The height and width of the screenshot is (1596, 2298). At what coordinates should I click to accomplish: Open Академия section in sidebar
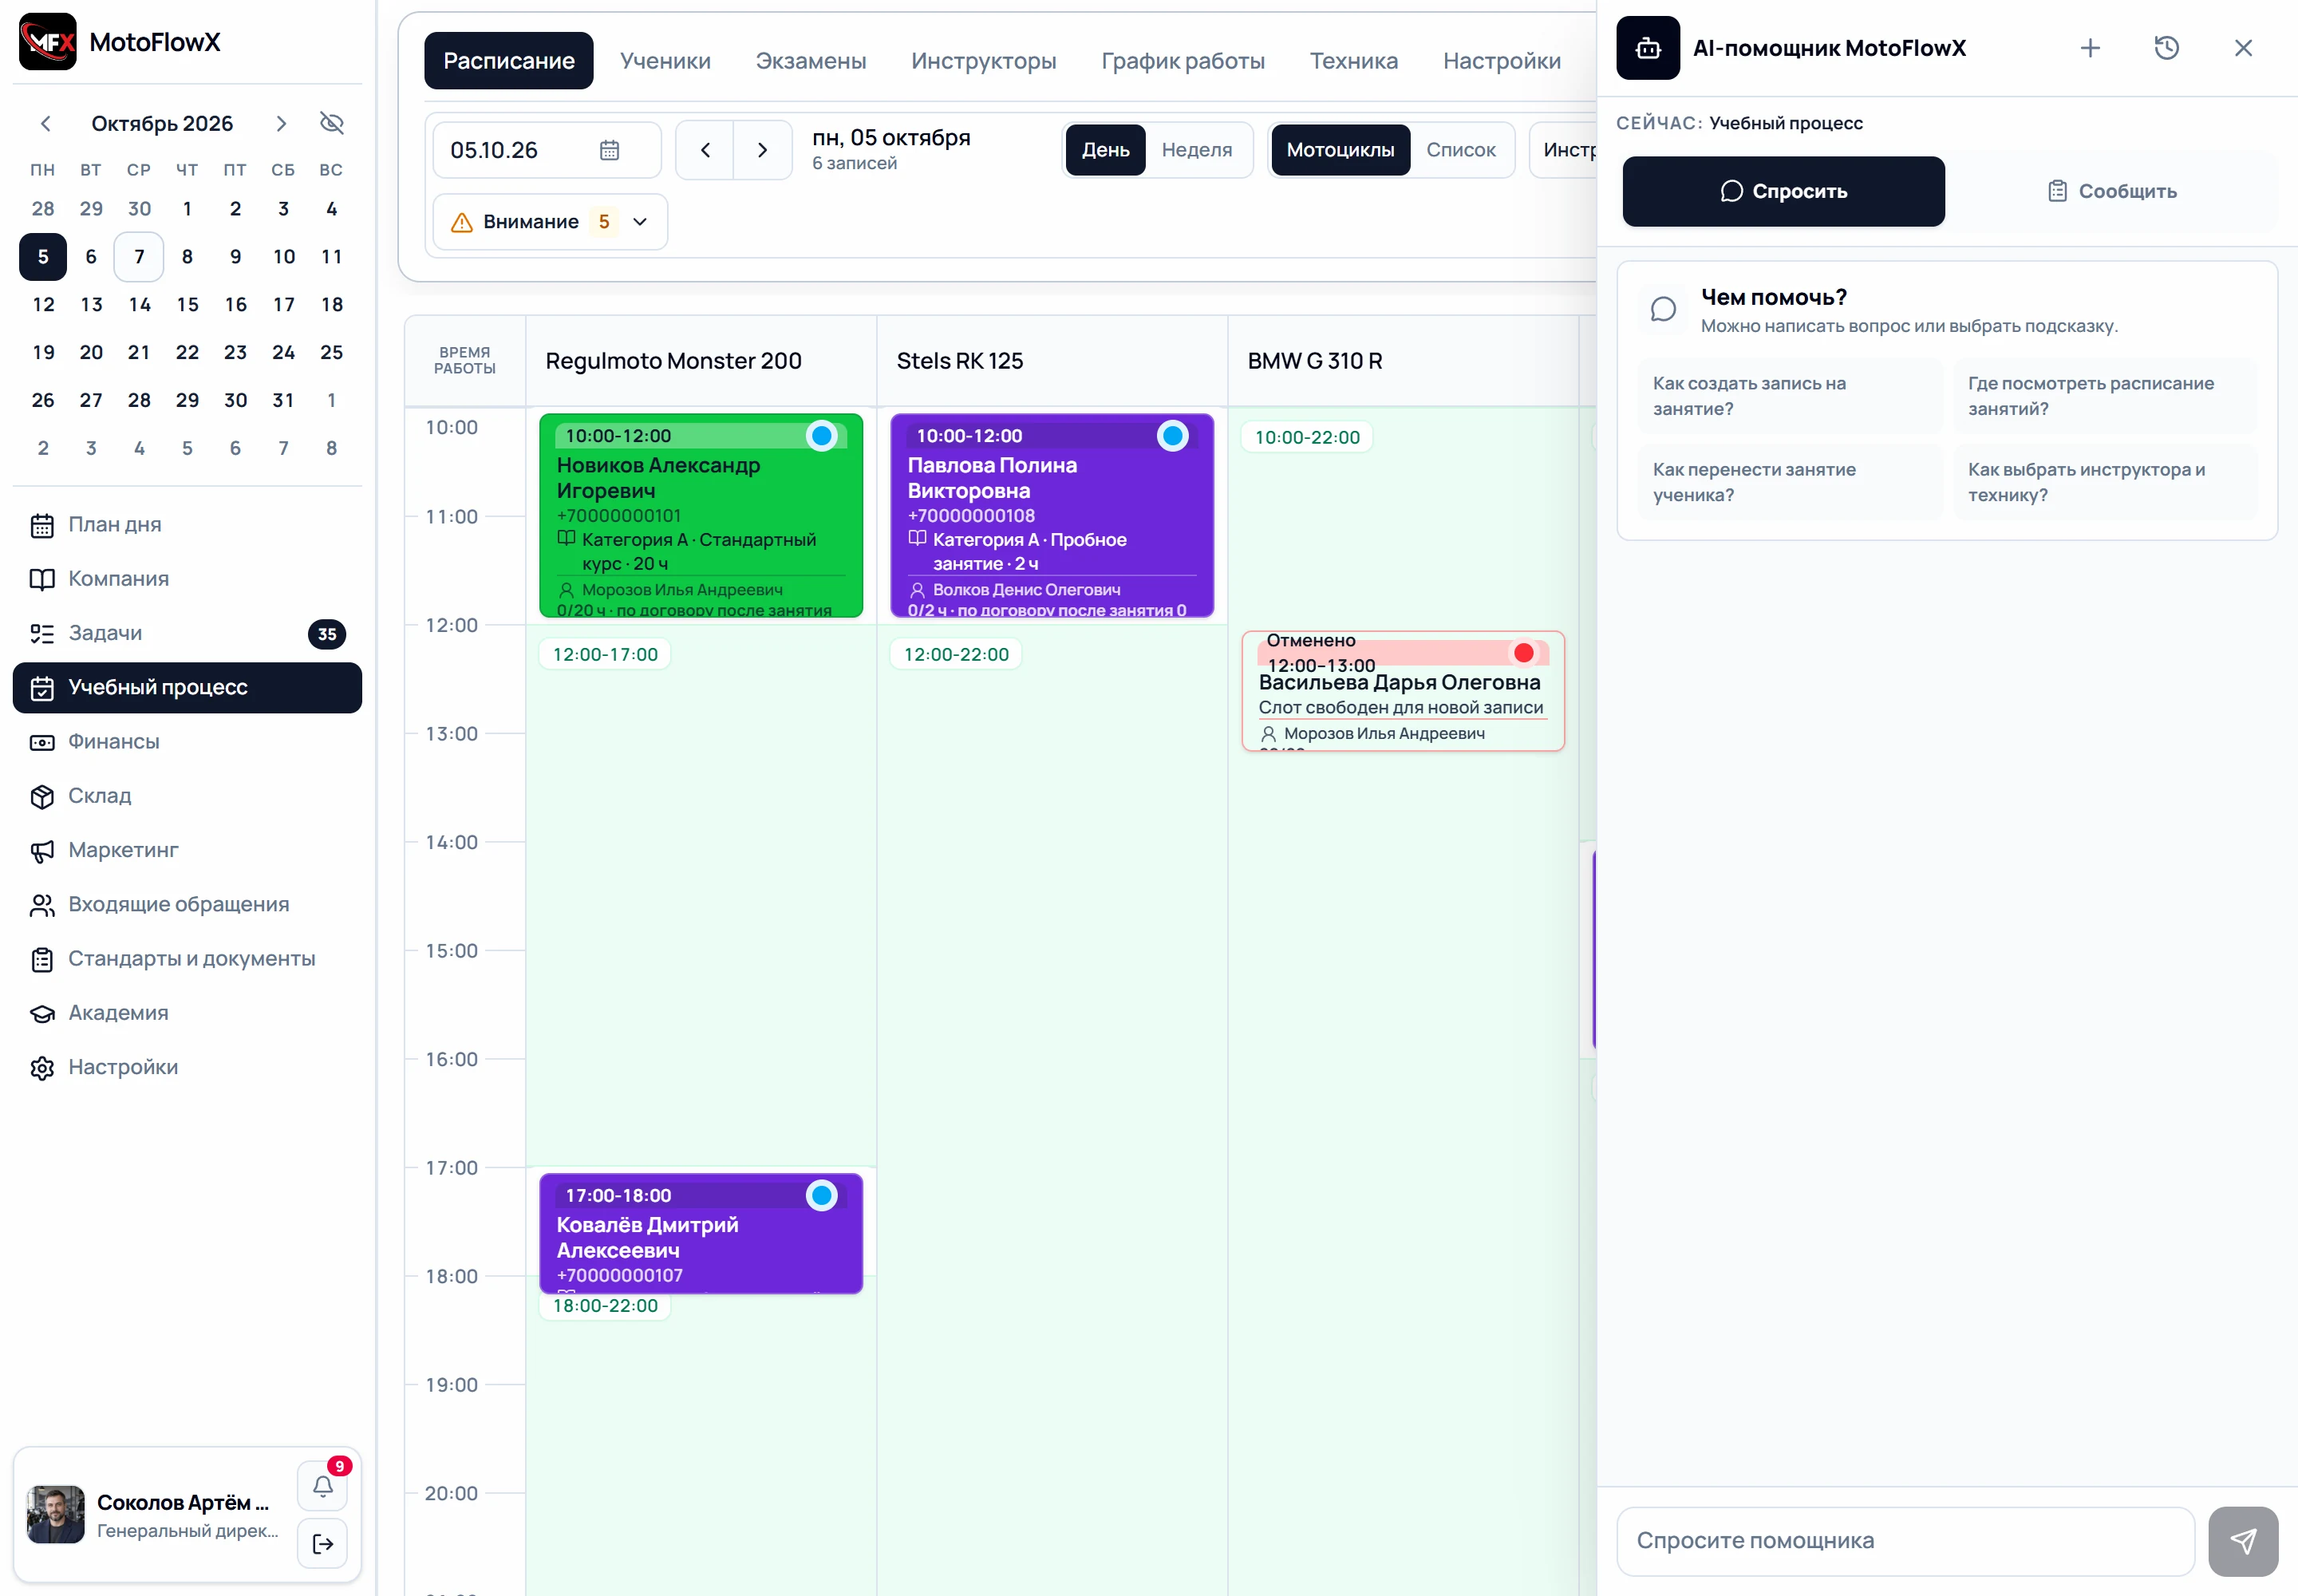[x=187, y=1013]
